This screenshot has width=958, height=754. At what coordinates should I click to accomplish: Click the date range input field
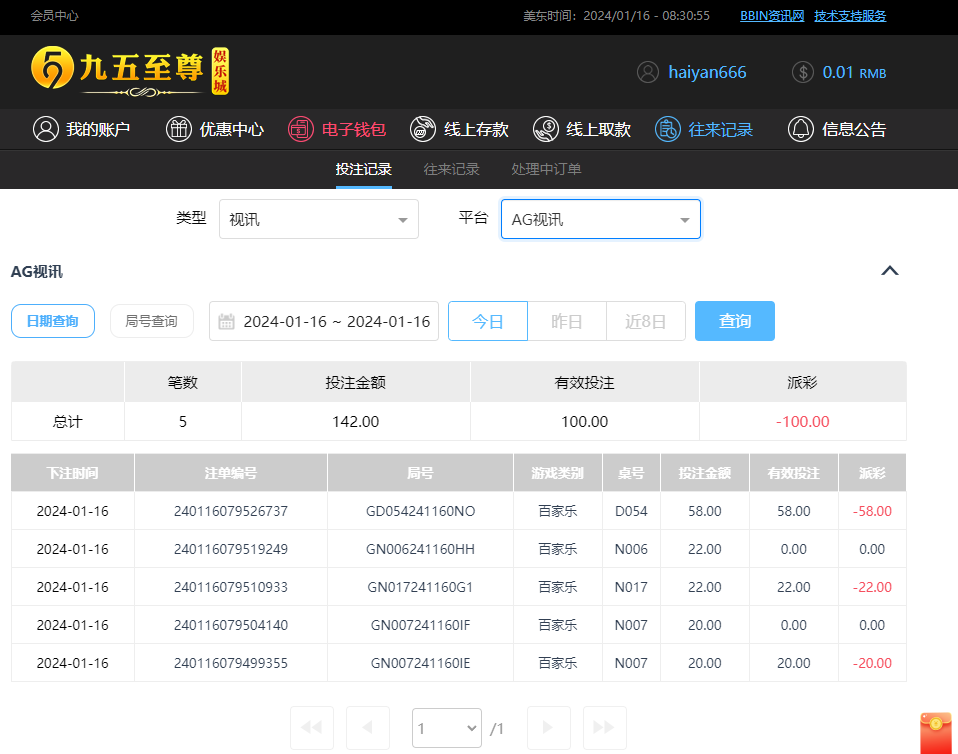coord(336,322)
